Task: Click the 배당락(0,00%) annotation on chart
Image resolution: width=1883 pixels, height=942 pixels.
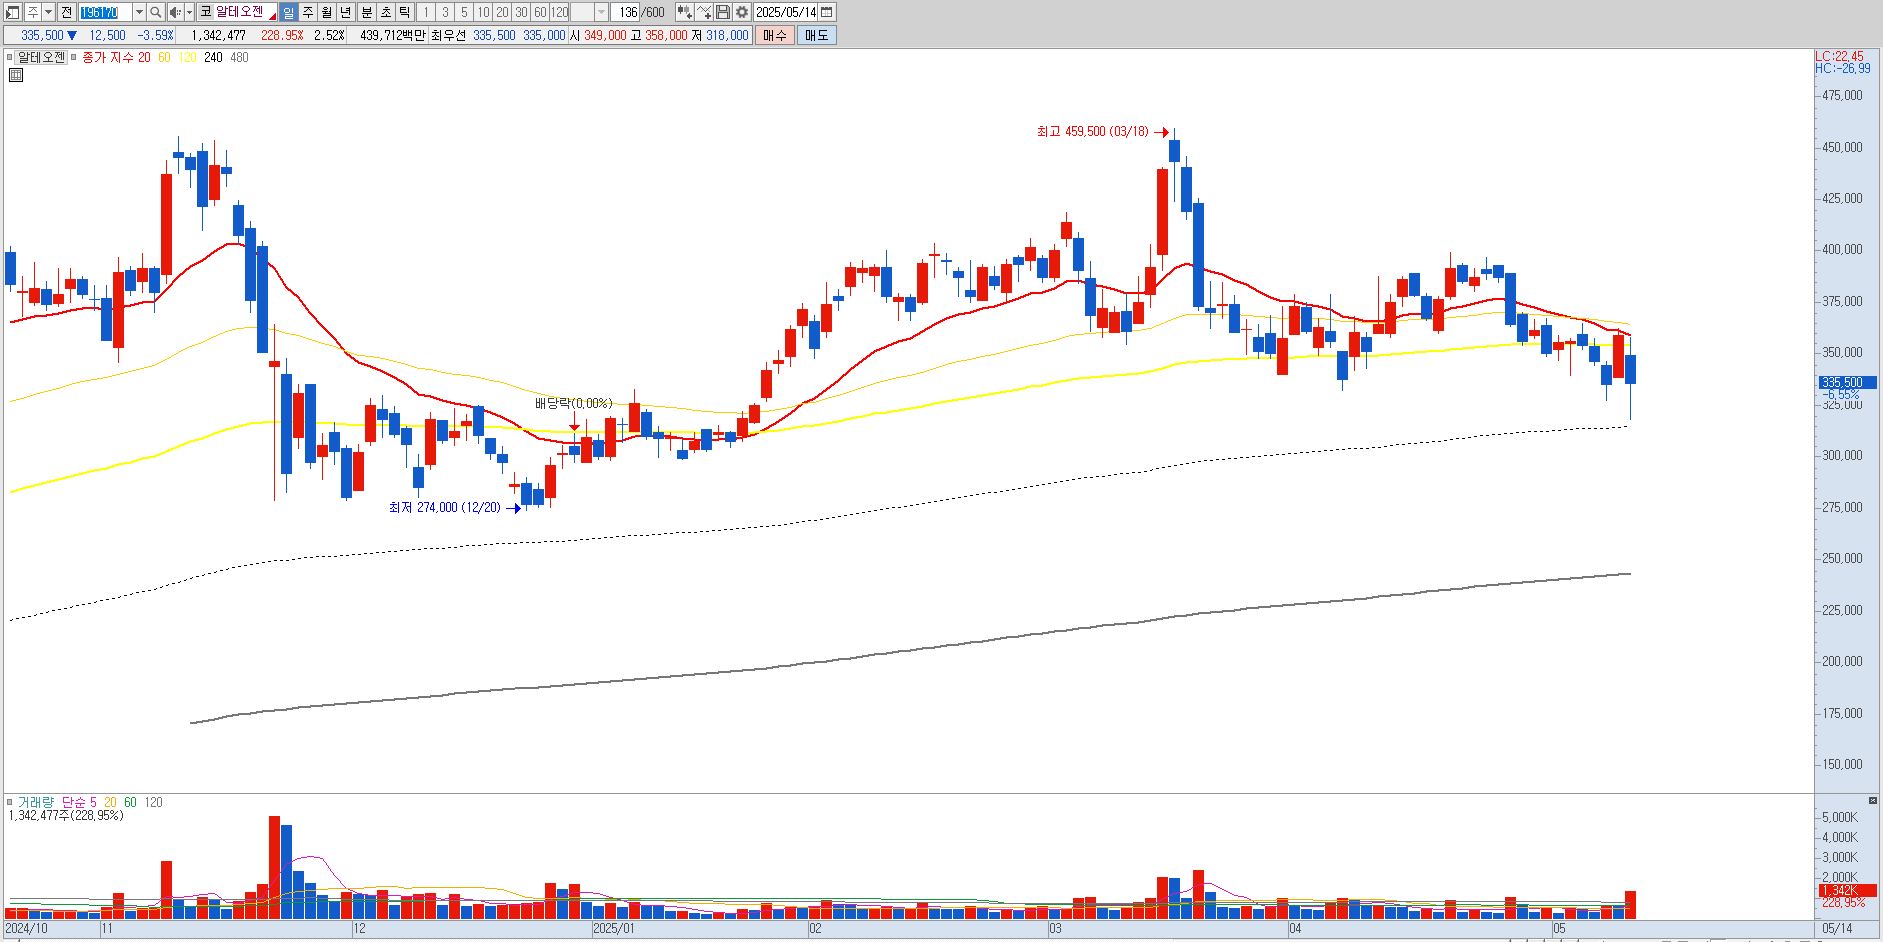Action: (573, 403)
